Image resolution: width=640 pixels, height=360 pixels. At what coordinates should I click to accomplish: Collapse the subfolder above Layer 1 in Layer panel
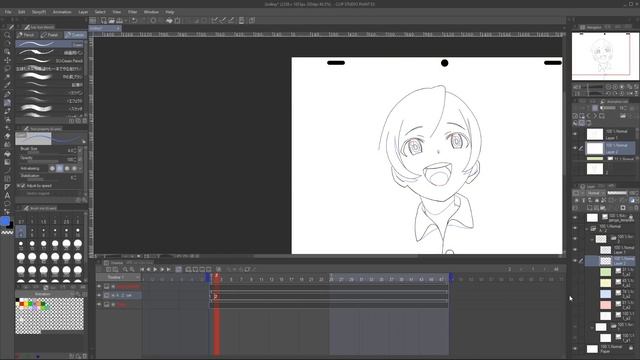point(592,239)
